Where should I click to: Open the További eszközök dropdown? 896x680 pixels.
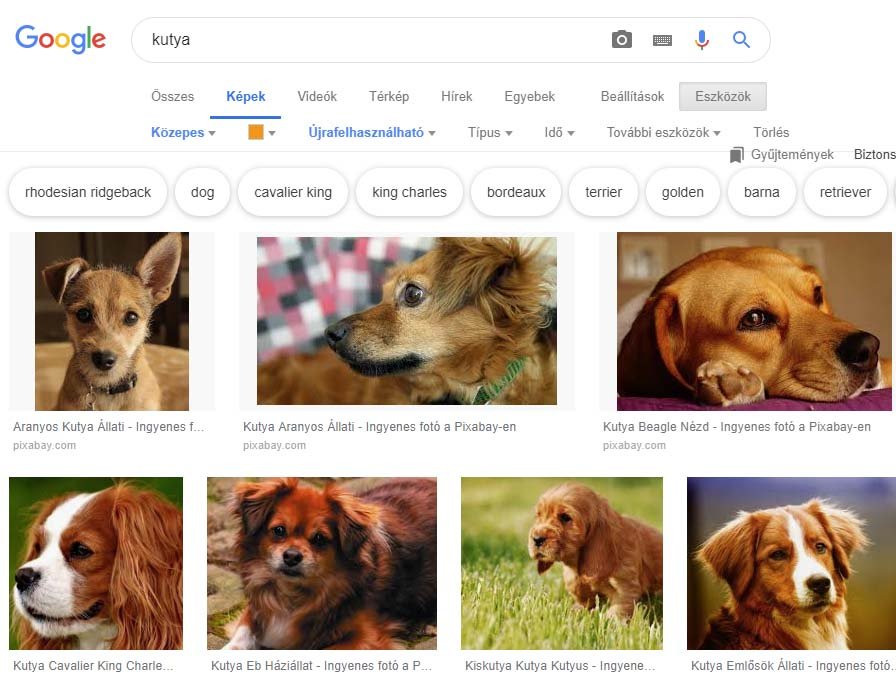pyautogui.click(x=662, y=131)
